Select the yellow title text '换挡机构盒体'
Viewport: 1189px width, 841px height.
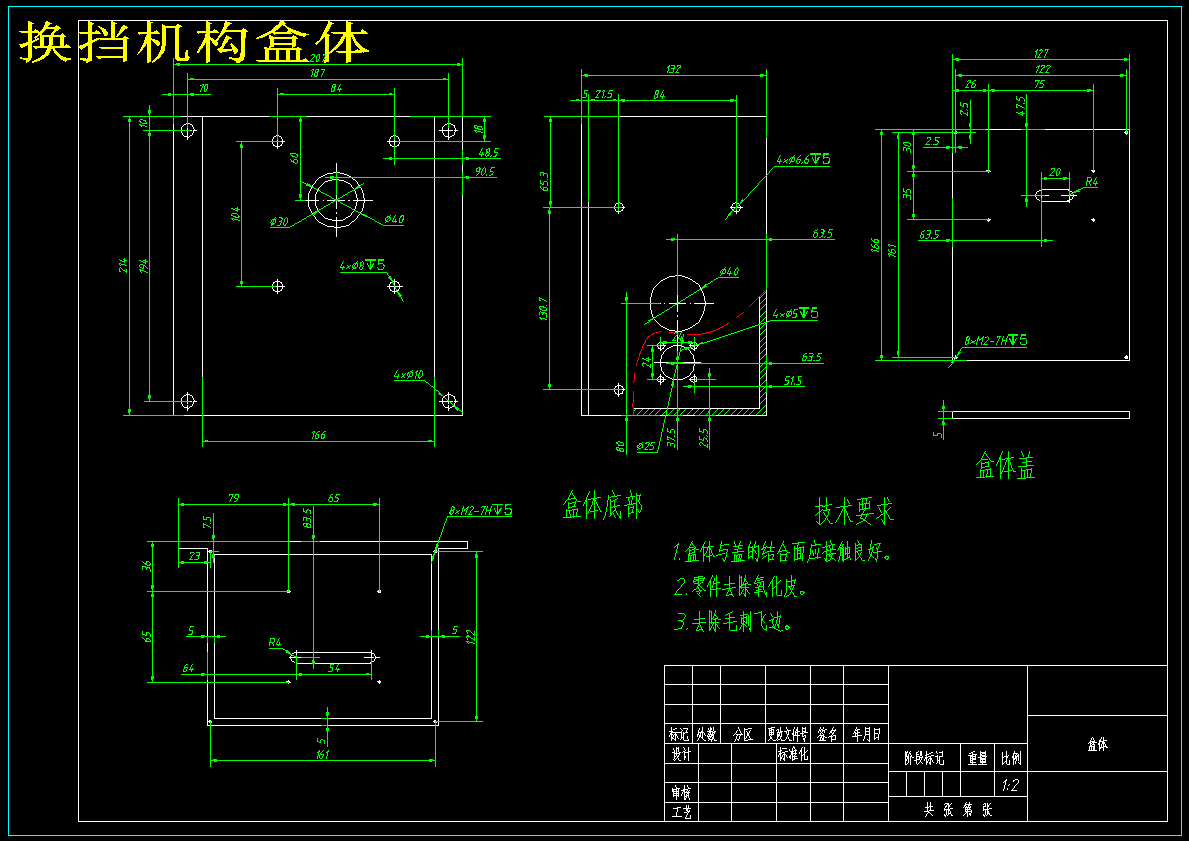[194, 42]
